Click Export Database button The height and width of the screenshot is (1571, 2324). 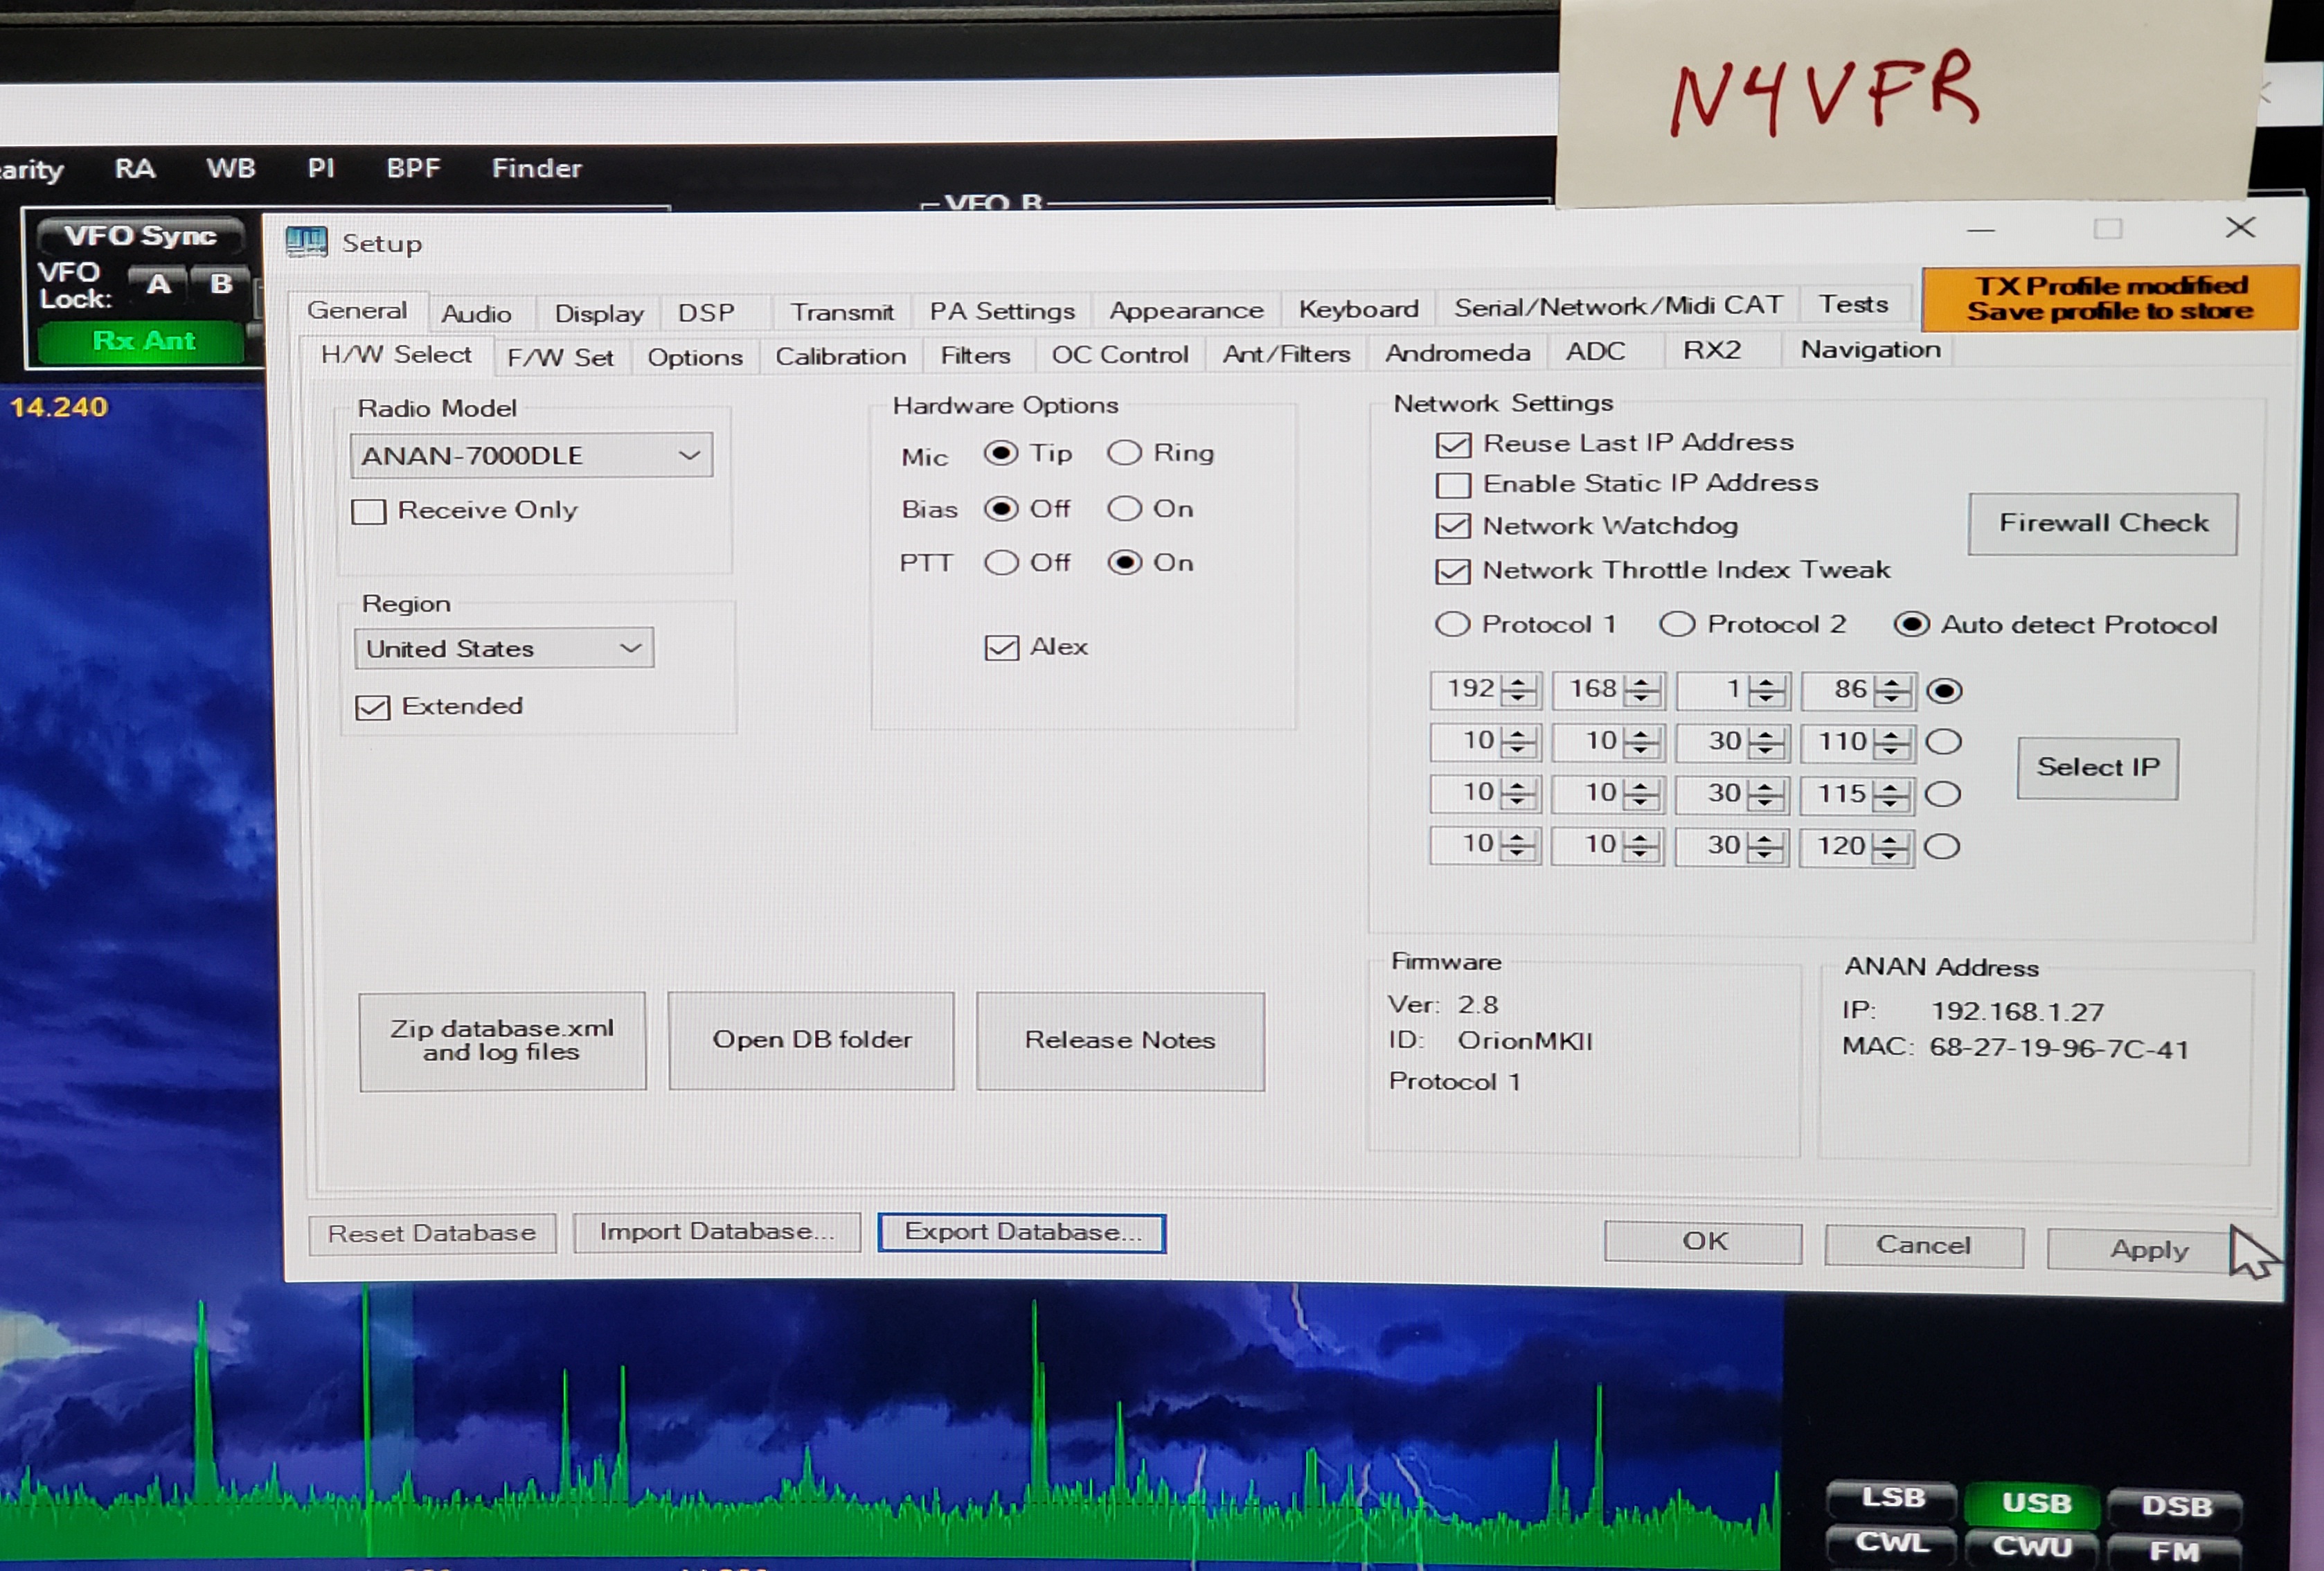click(1022, 1233)
